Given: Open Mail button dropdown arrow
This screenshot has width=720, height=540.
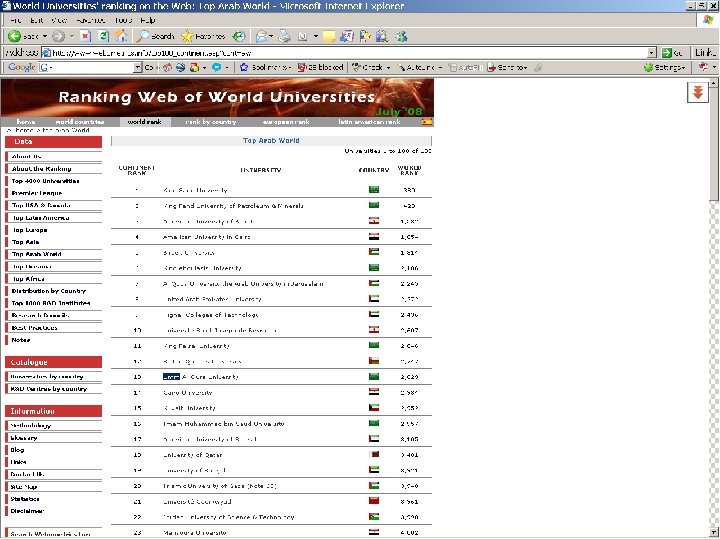Looking at the screenshot, I should pos(271,36).
